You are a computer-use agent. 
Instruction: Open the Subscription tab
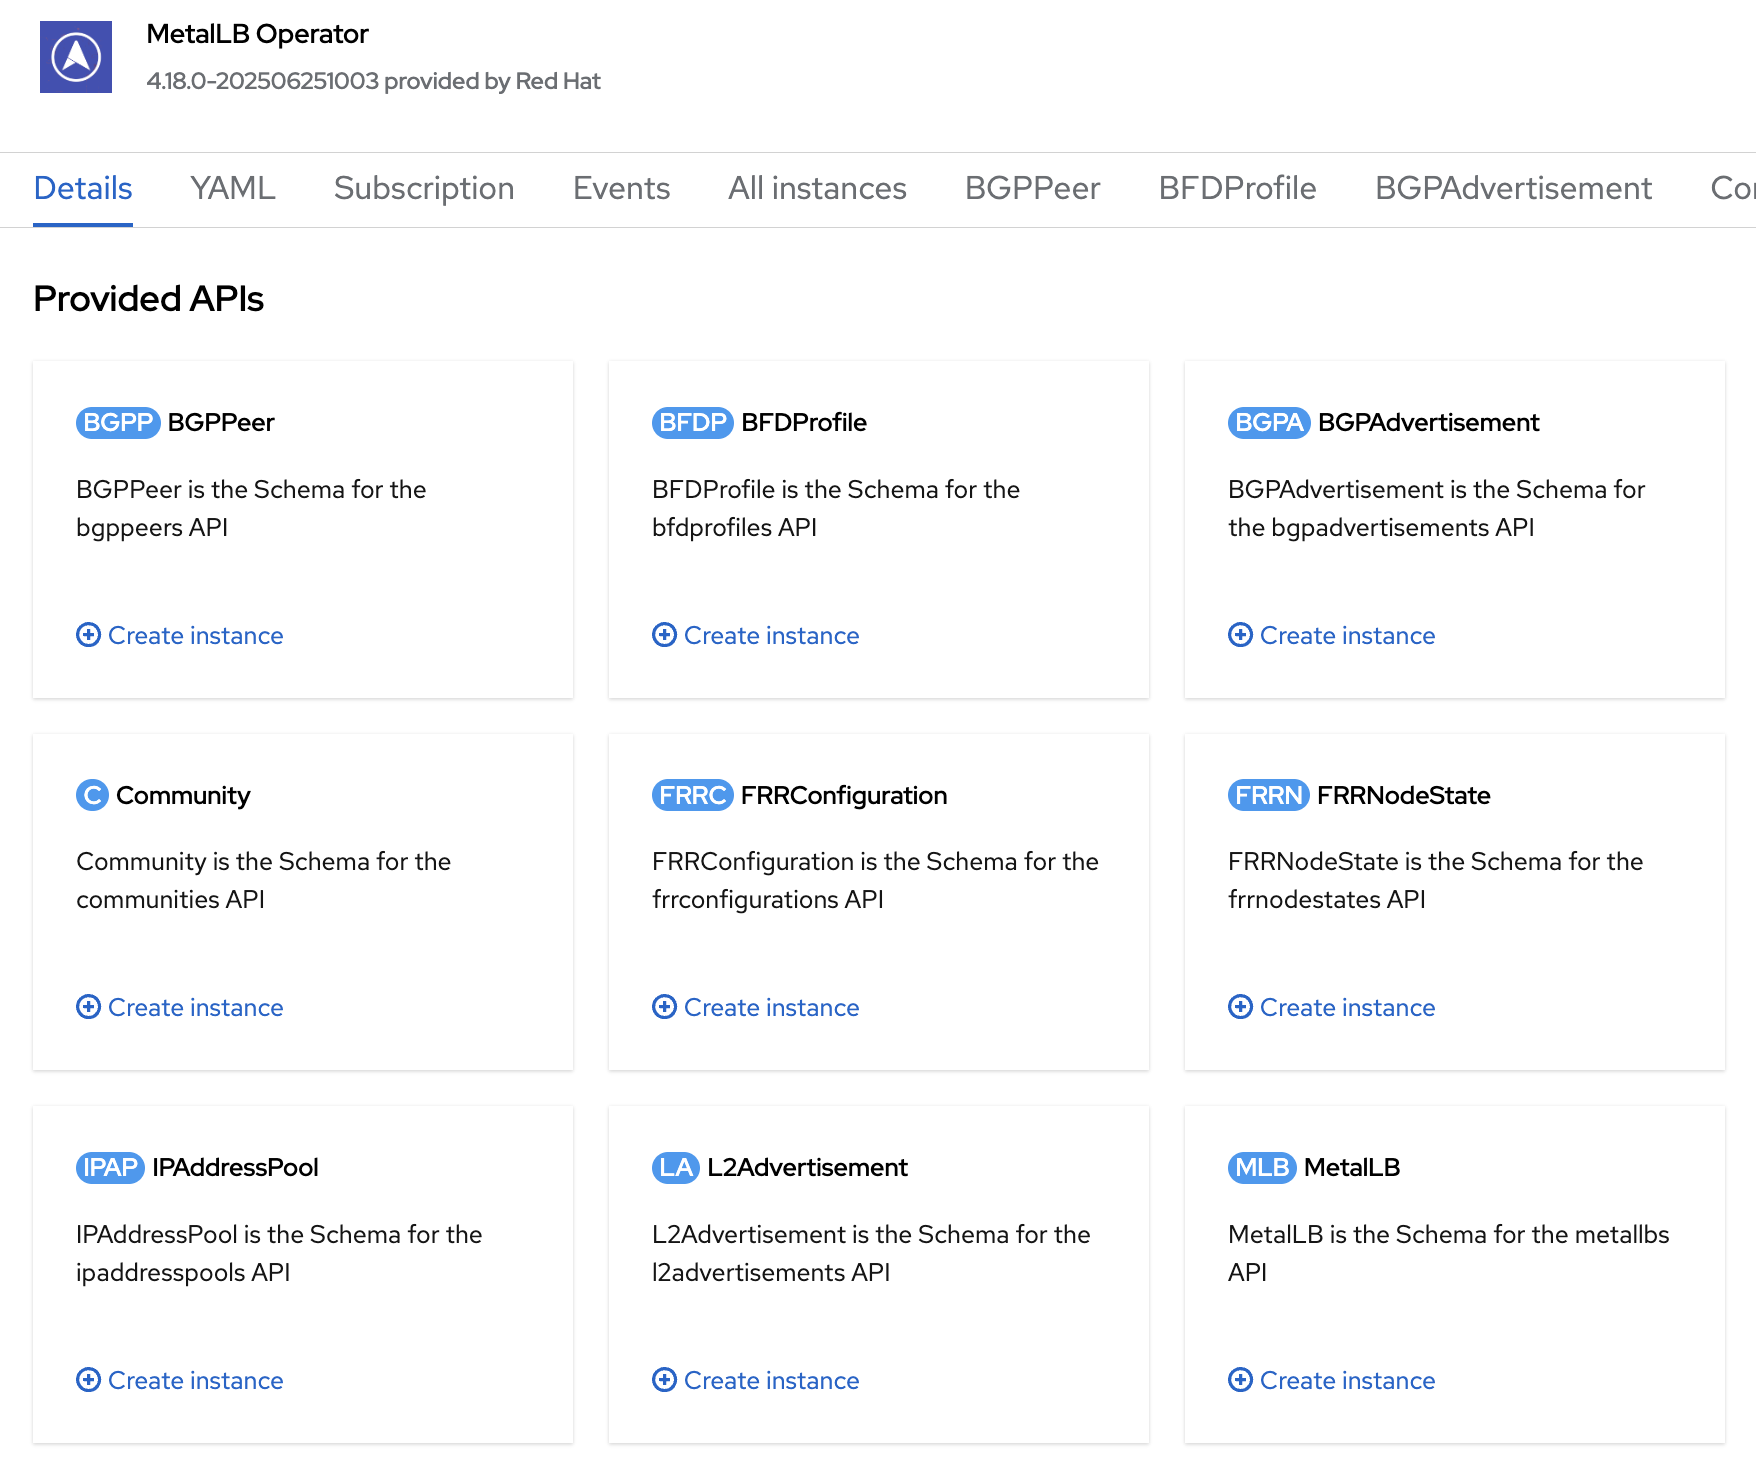(424, 188)
